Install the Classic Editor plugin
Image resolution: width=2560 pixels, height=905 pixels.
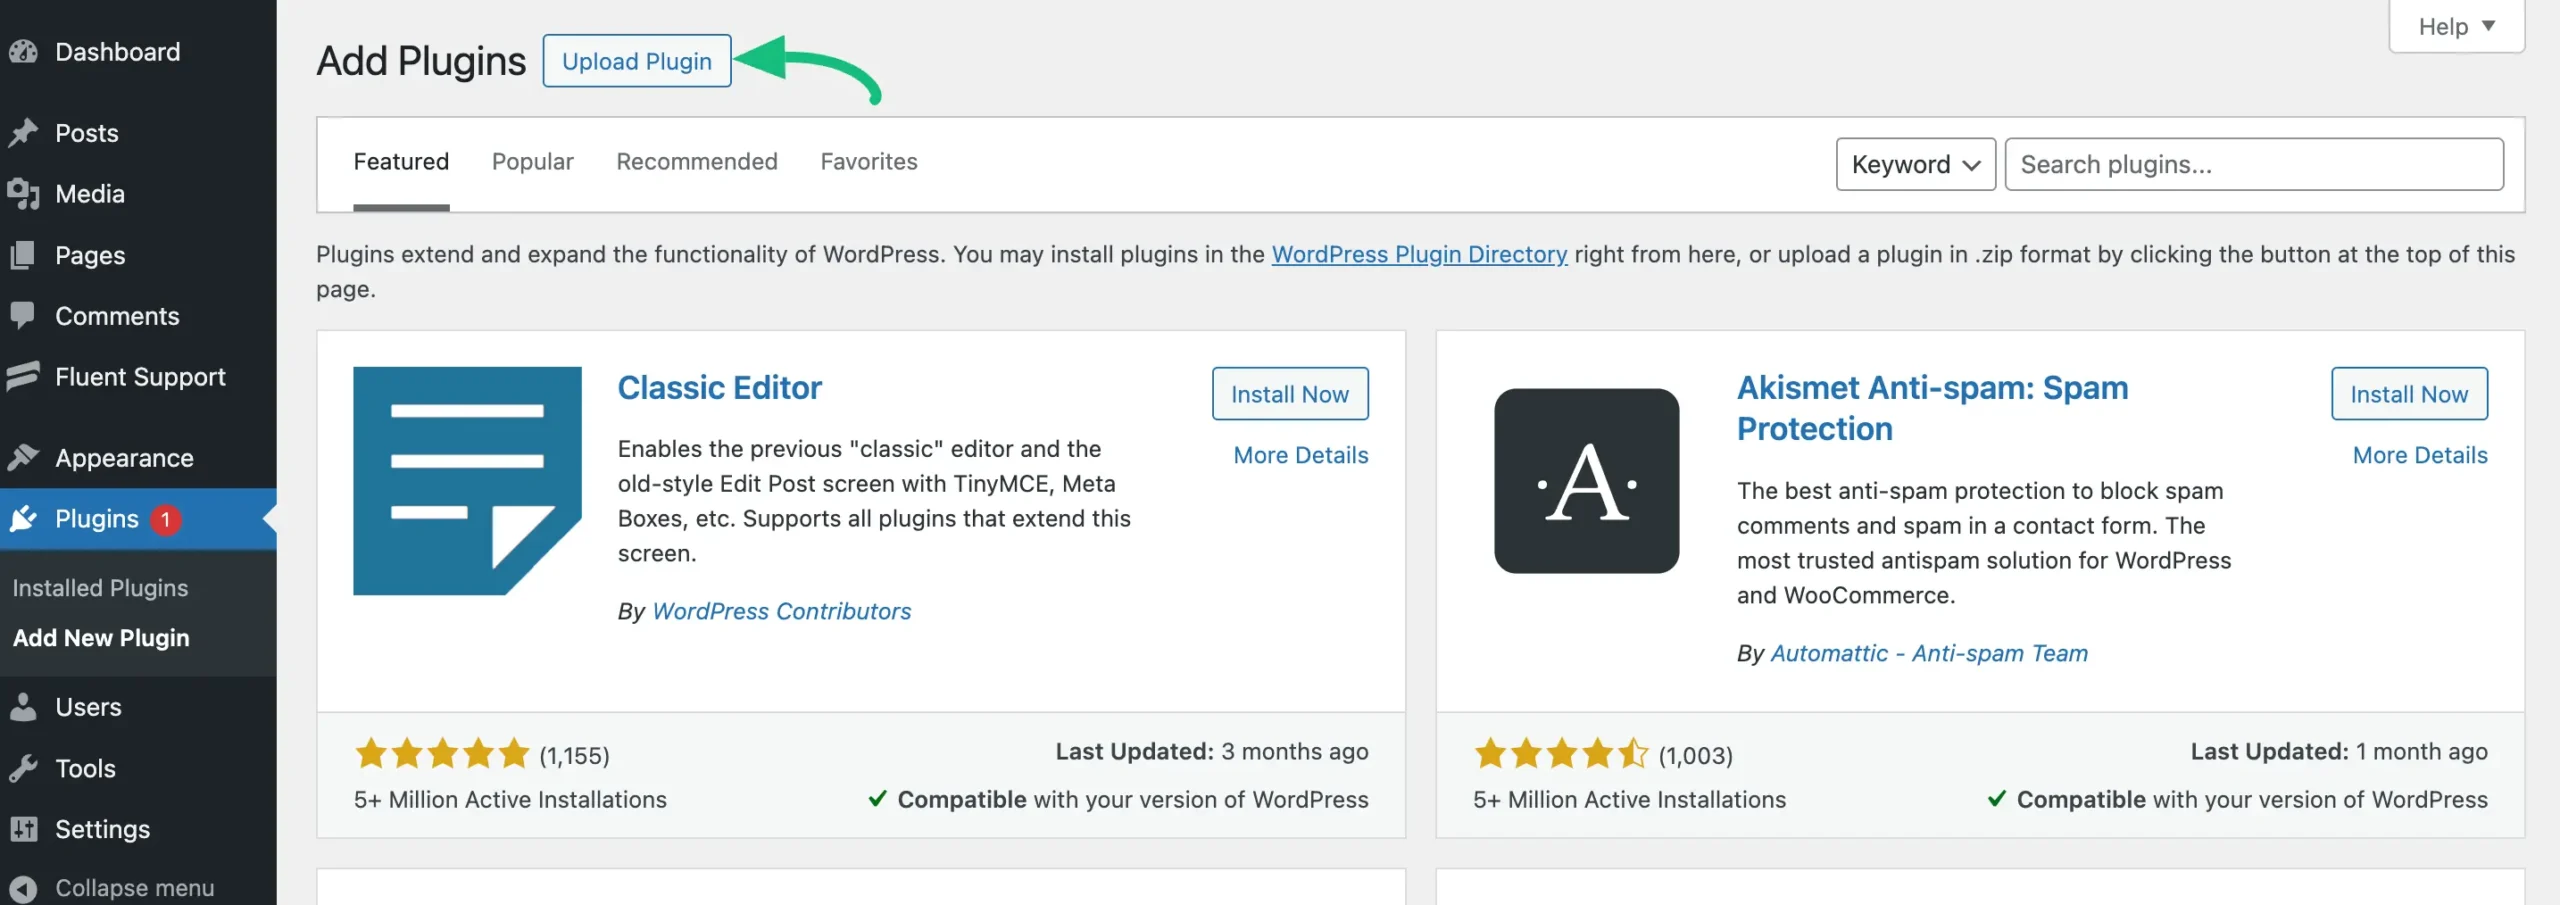[1290, 393]
